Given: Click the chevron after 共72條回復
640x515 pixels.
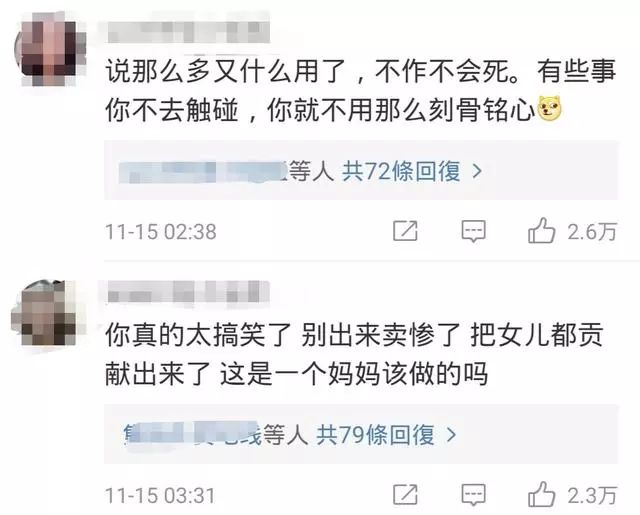Looking at the screenshot, I should (x=477, y=171).
